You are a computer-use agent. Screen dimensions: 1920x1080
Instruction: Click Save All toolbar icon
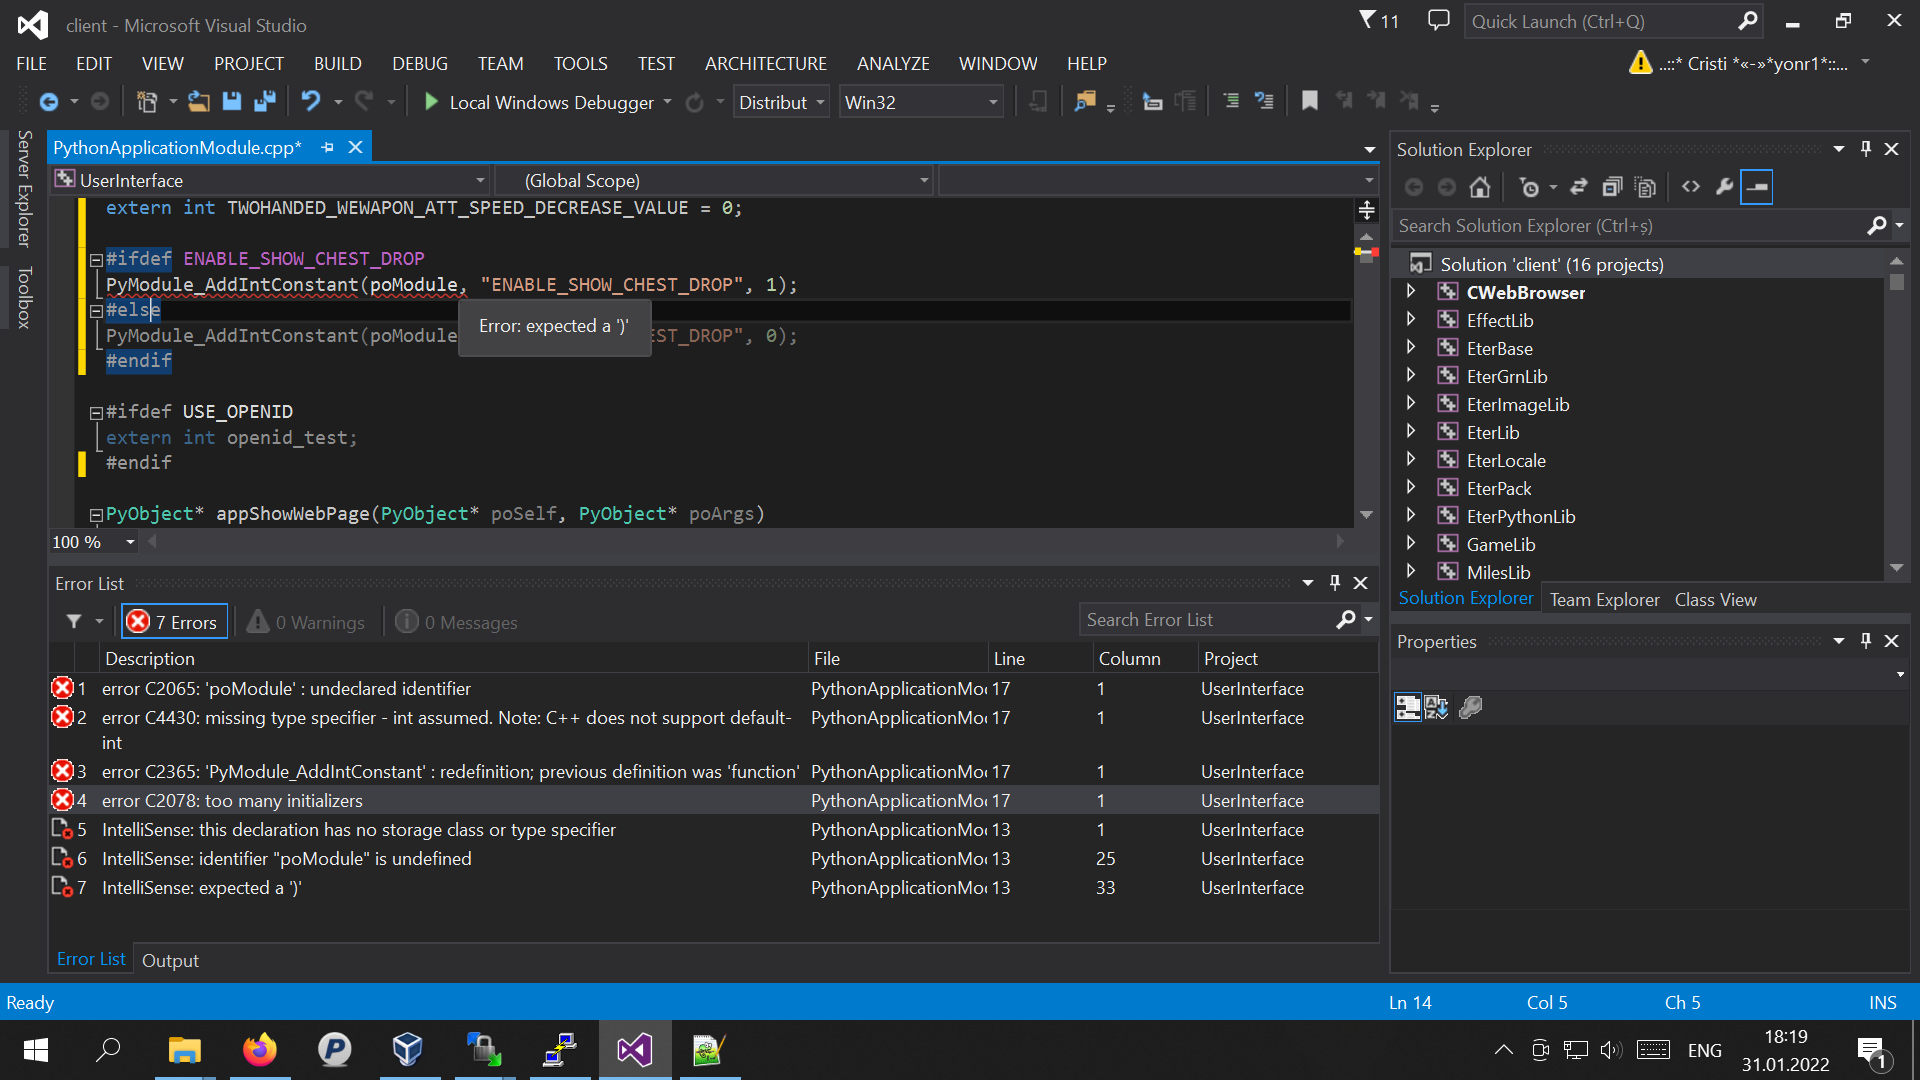[265, 101]
